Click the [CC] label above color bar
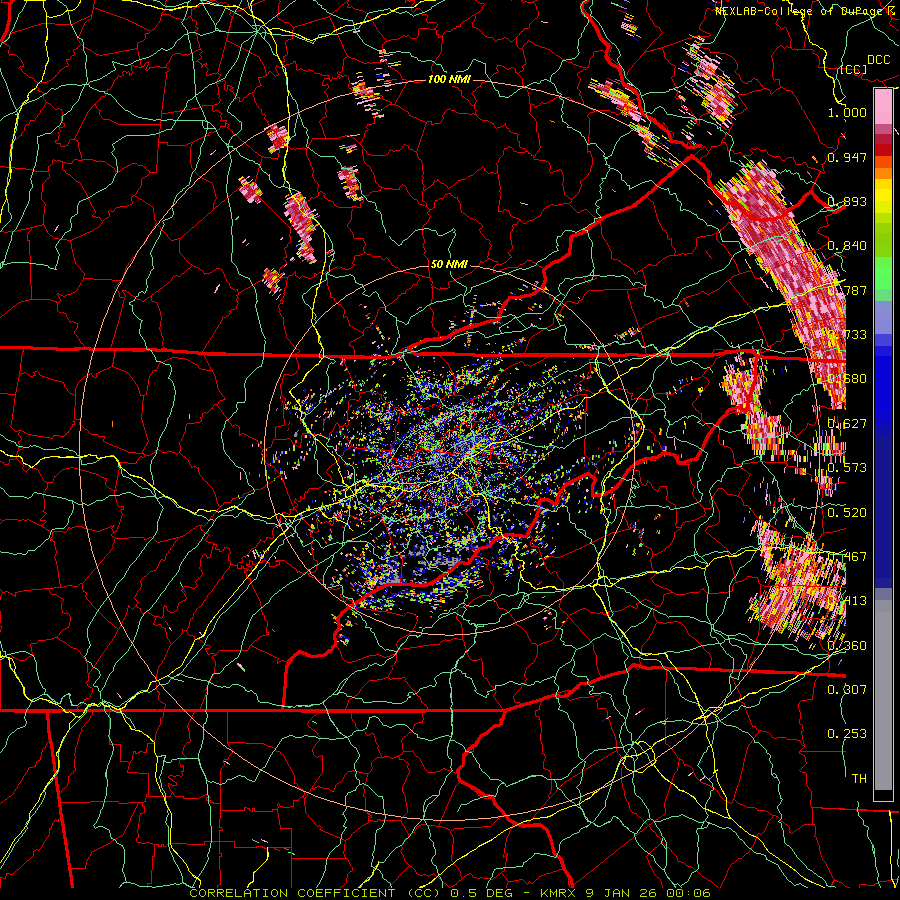Viewport: 900px width, 900px height. tap(853, 69)
